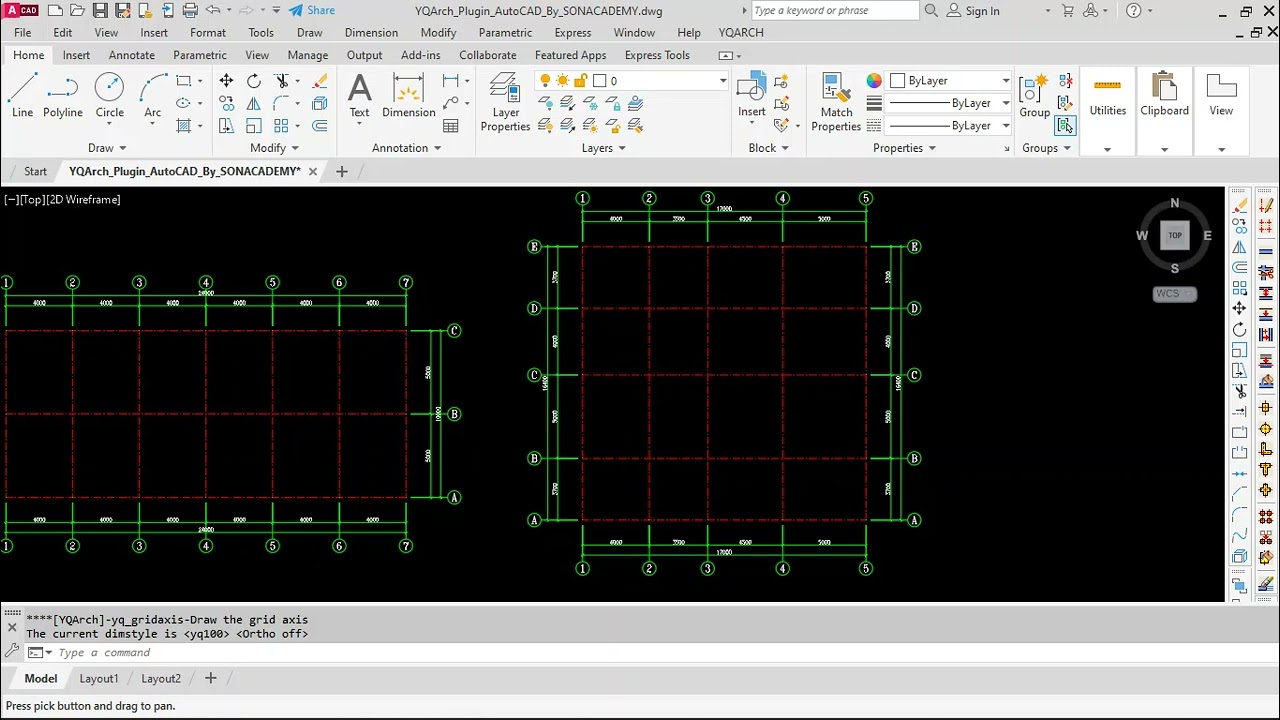Switch to the Add-ins ribbon tab
Screen dimensions: 1280x720
pyautogui.click(x=420, y=55)
